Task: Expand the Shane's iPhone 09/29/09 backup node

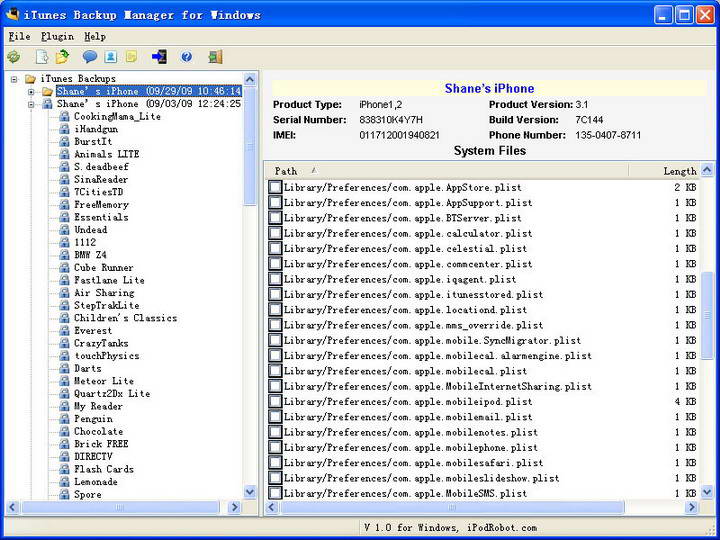Action: tap(31, 91)
